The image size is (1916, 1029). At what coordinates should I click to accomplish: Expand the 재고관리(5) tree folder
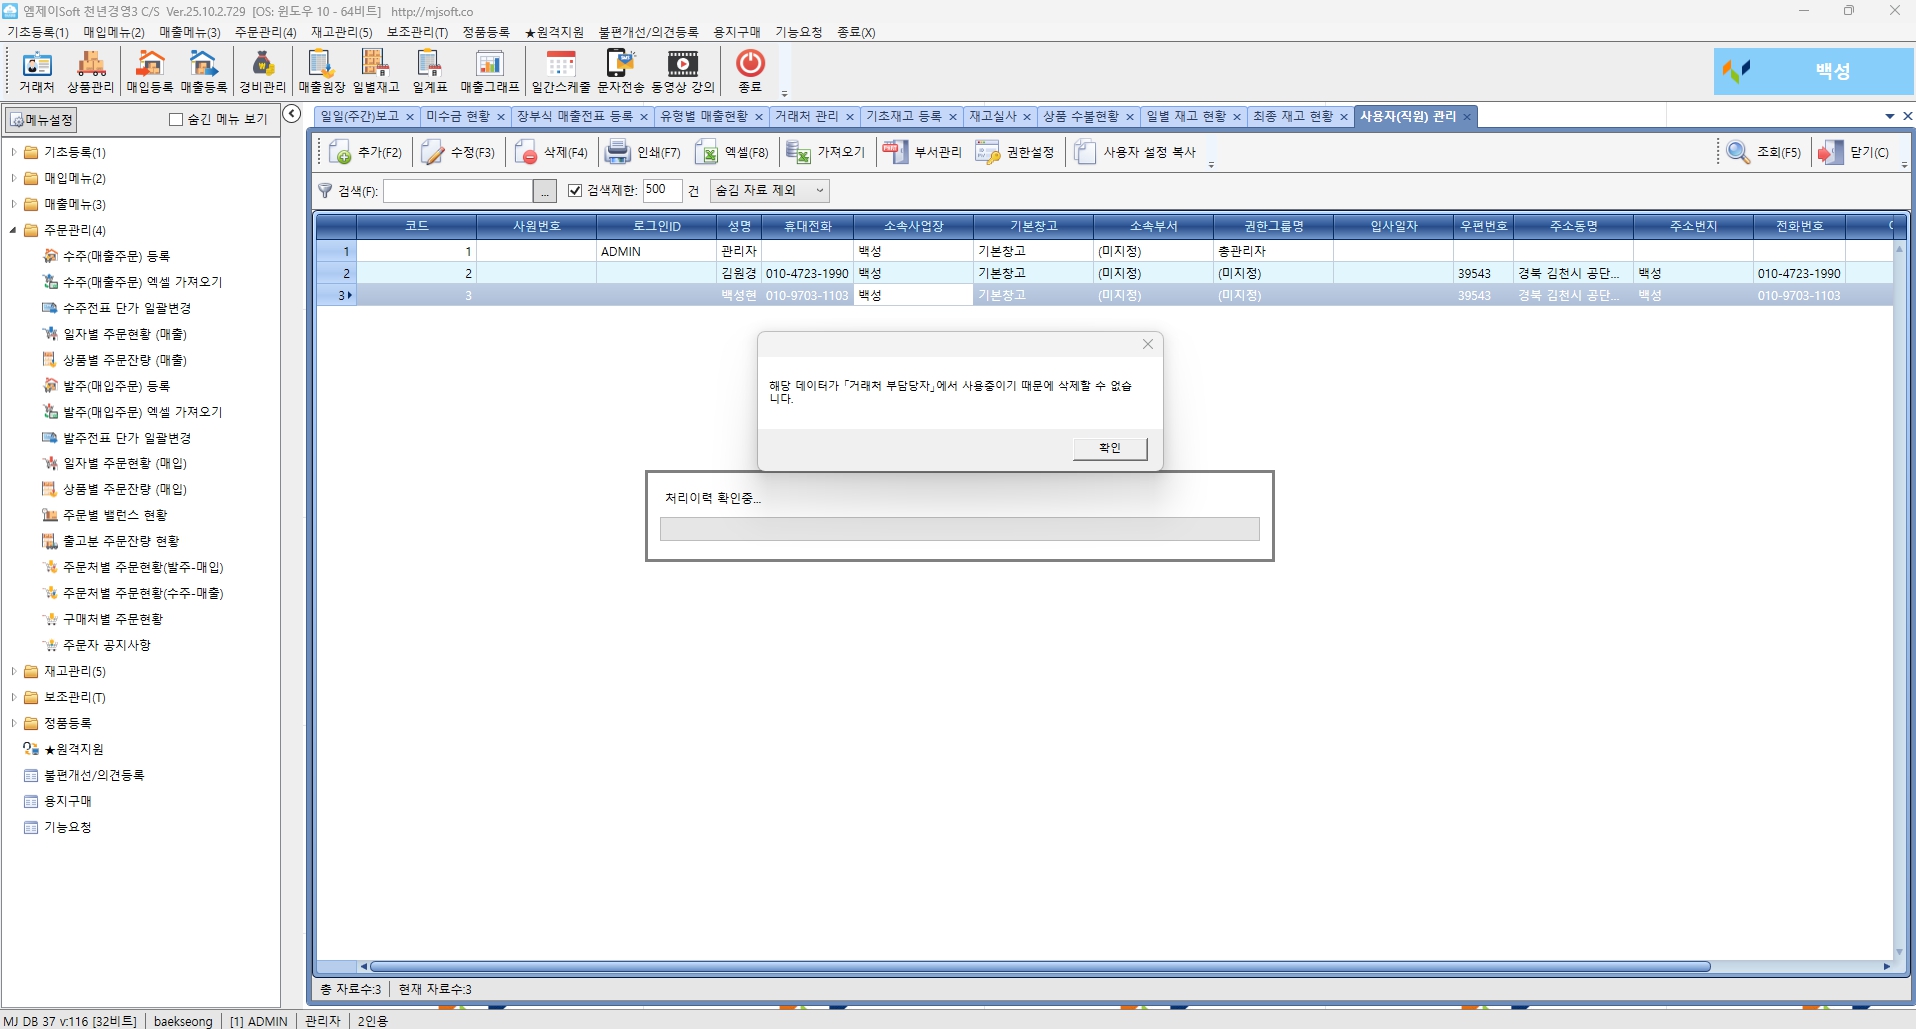(x=13, y=671)
